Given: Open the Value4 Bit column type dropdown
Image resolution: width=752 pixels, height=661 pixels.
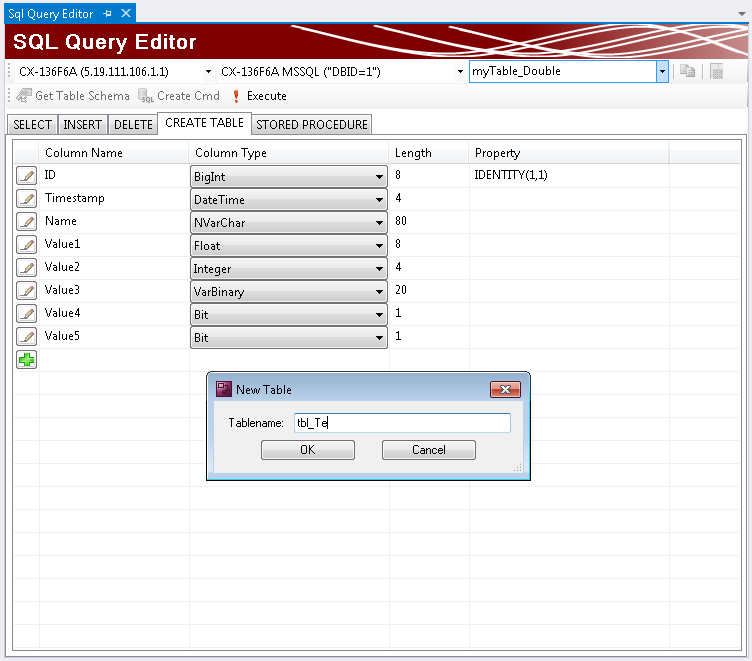Looking at the screenshot, I should point(289,315).
